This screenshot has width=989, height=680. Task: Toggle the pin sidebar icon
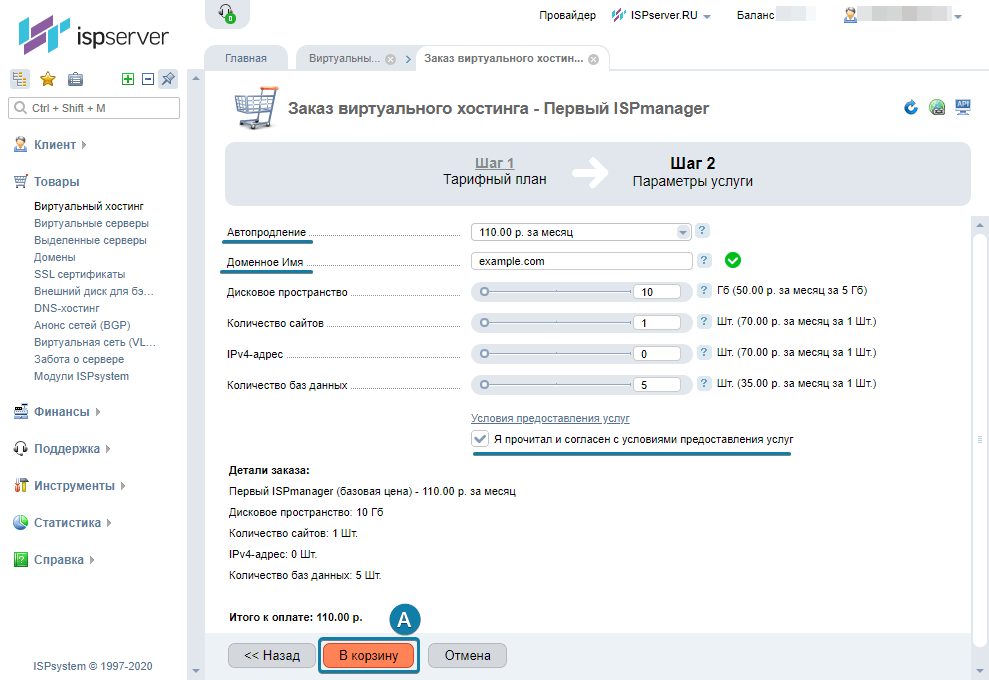pos(168,79)
